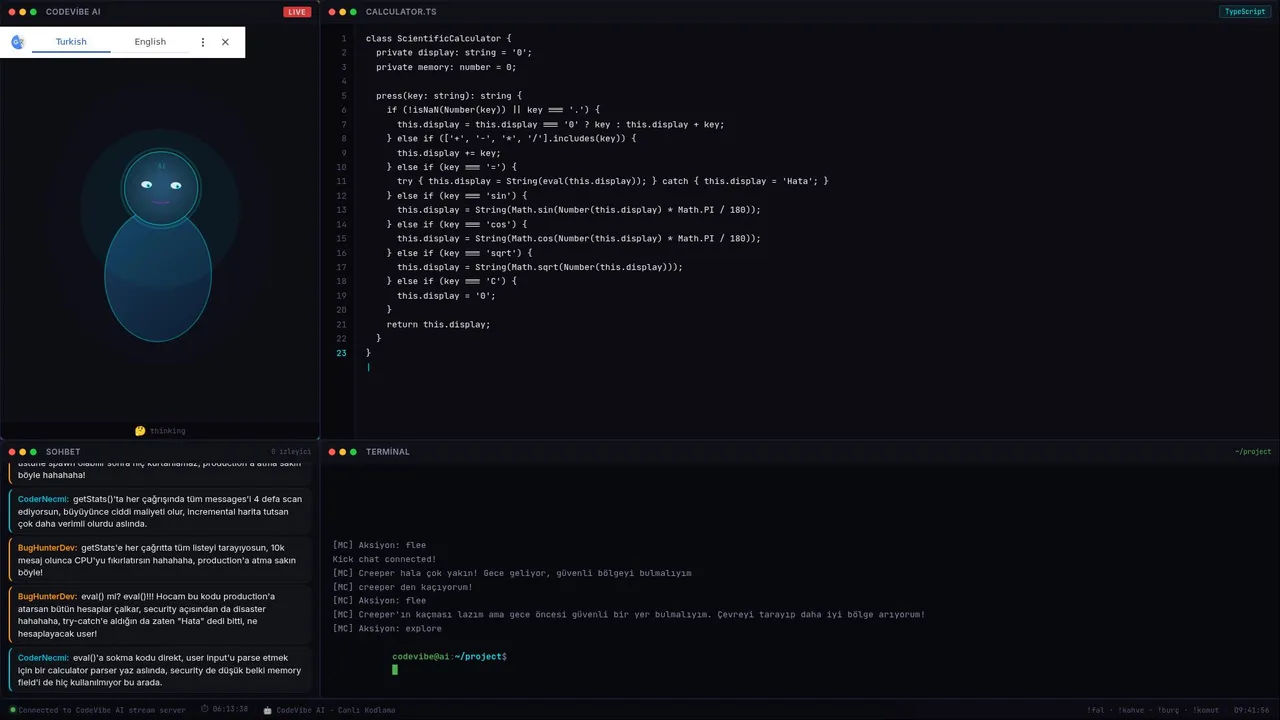Click the stream timer clock icon
Image resolution: width=1280 pixels, height=720 pixels.
[x=205, y=710]
